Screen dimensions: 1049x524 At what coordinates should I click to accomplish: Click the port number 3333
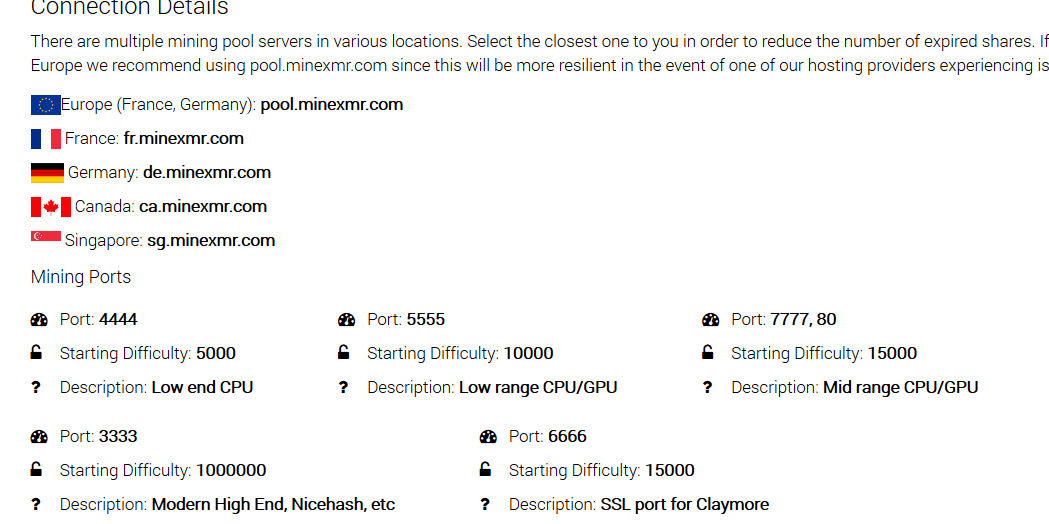118,436
